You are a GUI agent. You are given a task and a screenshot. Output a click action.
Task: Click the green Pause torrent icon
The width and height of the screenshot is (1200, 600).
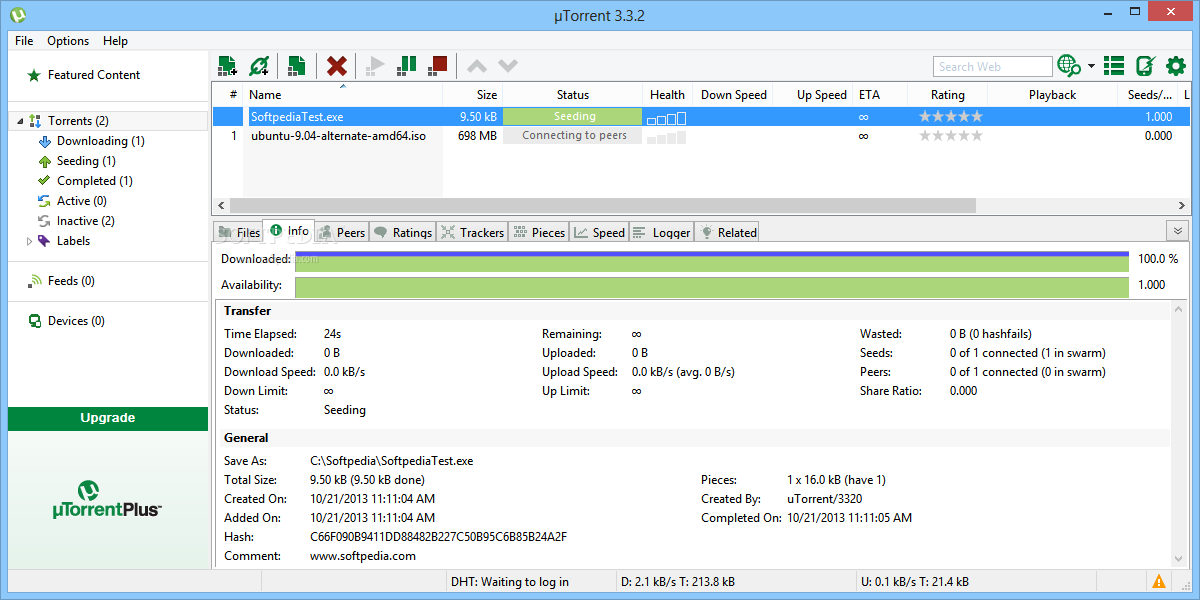tap(406, 66)
